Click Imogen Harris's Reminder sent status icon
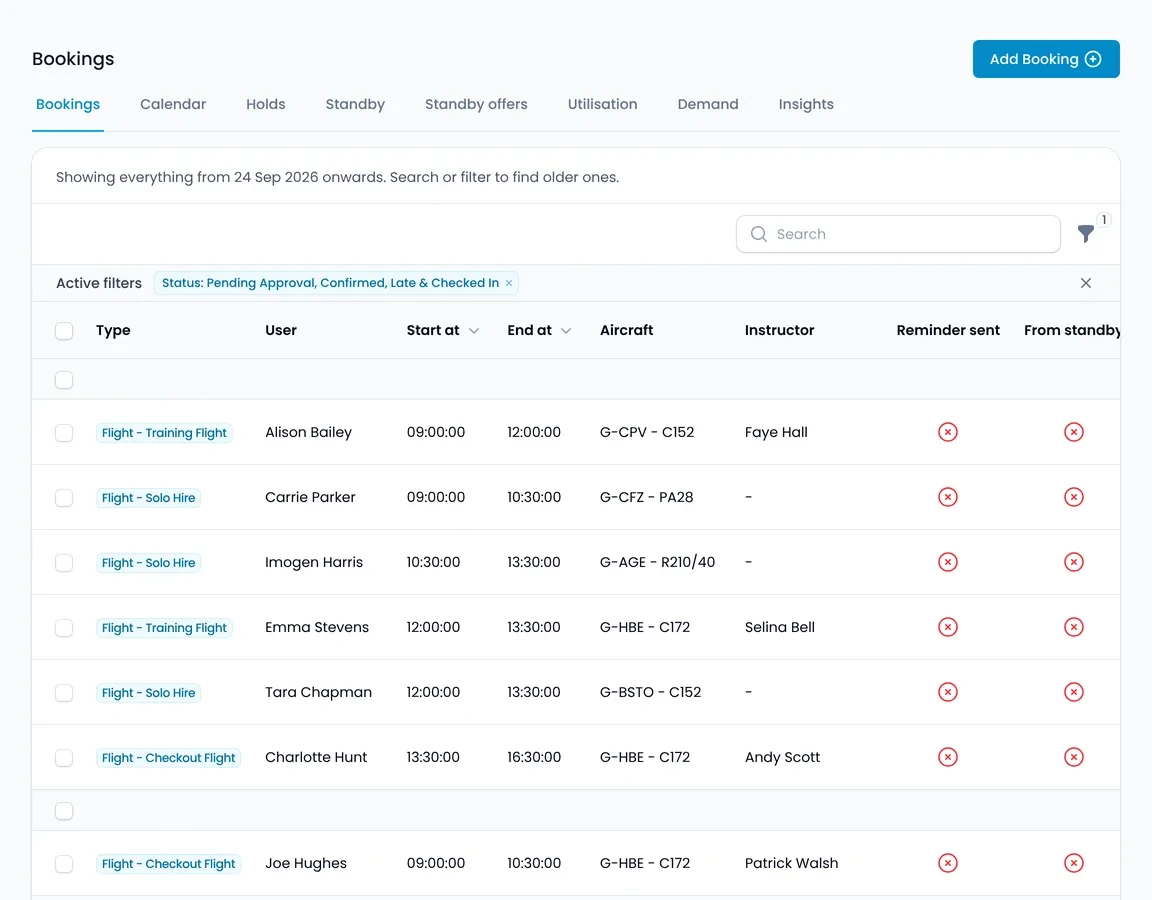 [x=948, y=562]
